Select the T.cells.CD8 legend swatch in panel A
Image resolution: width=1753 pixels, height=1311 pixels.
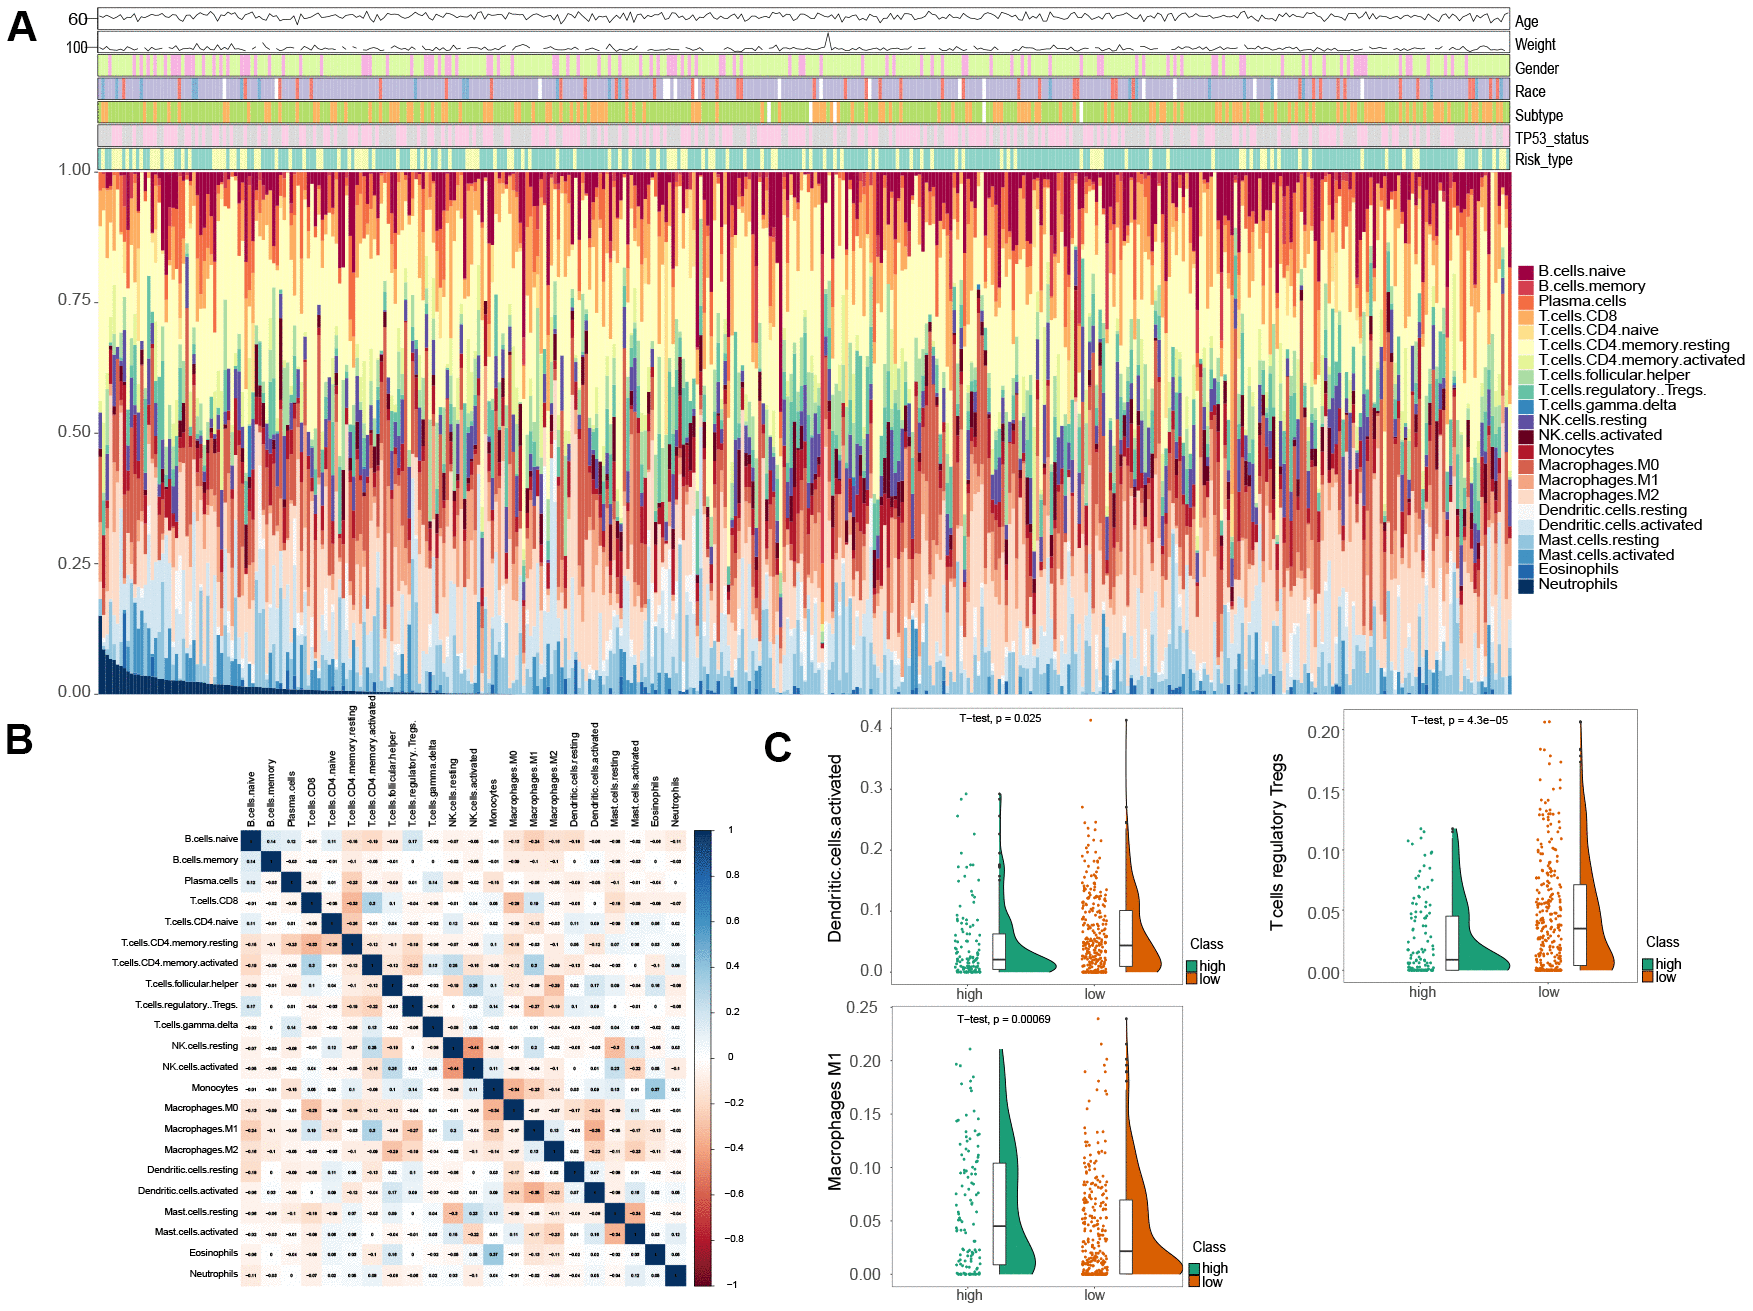click(x=1525, y=316)
